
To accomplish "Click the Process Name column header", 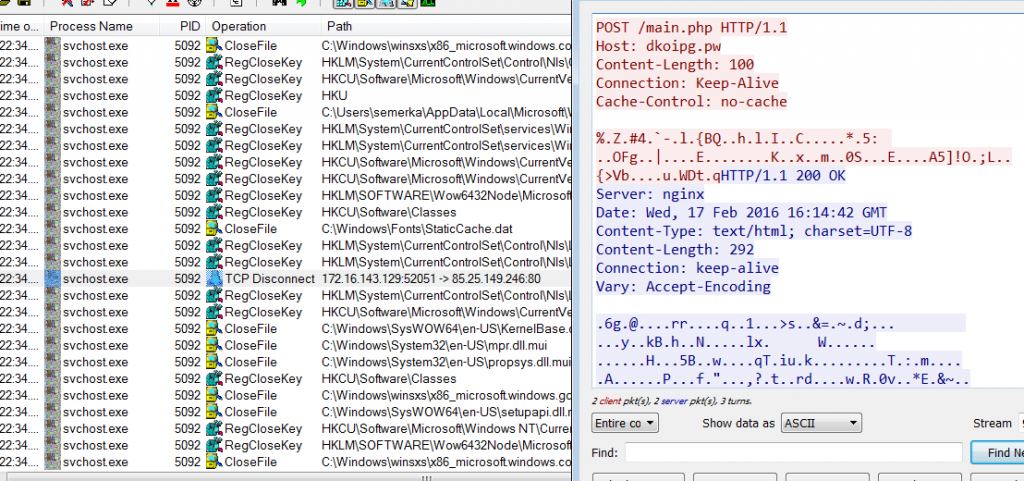I will (x=90, y=26).
